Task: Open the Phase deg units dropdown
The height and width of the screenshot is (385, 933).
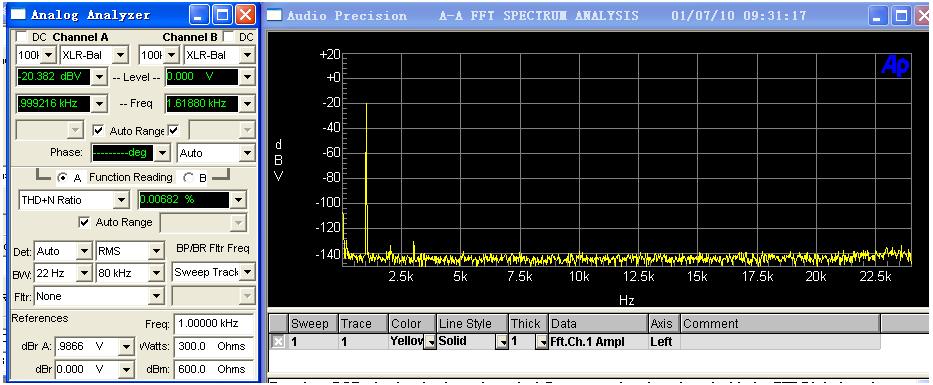Action: pyautogui.click(x=162, y=153)
